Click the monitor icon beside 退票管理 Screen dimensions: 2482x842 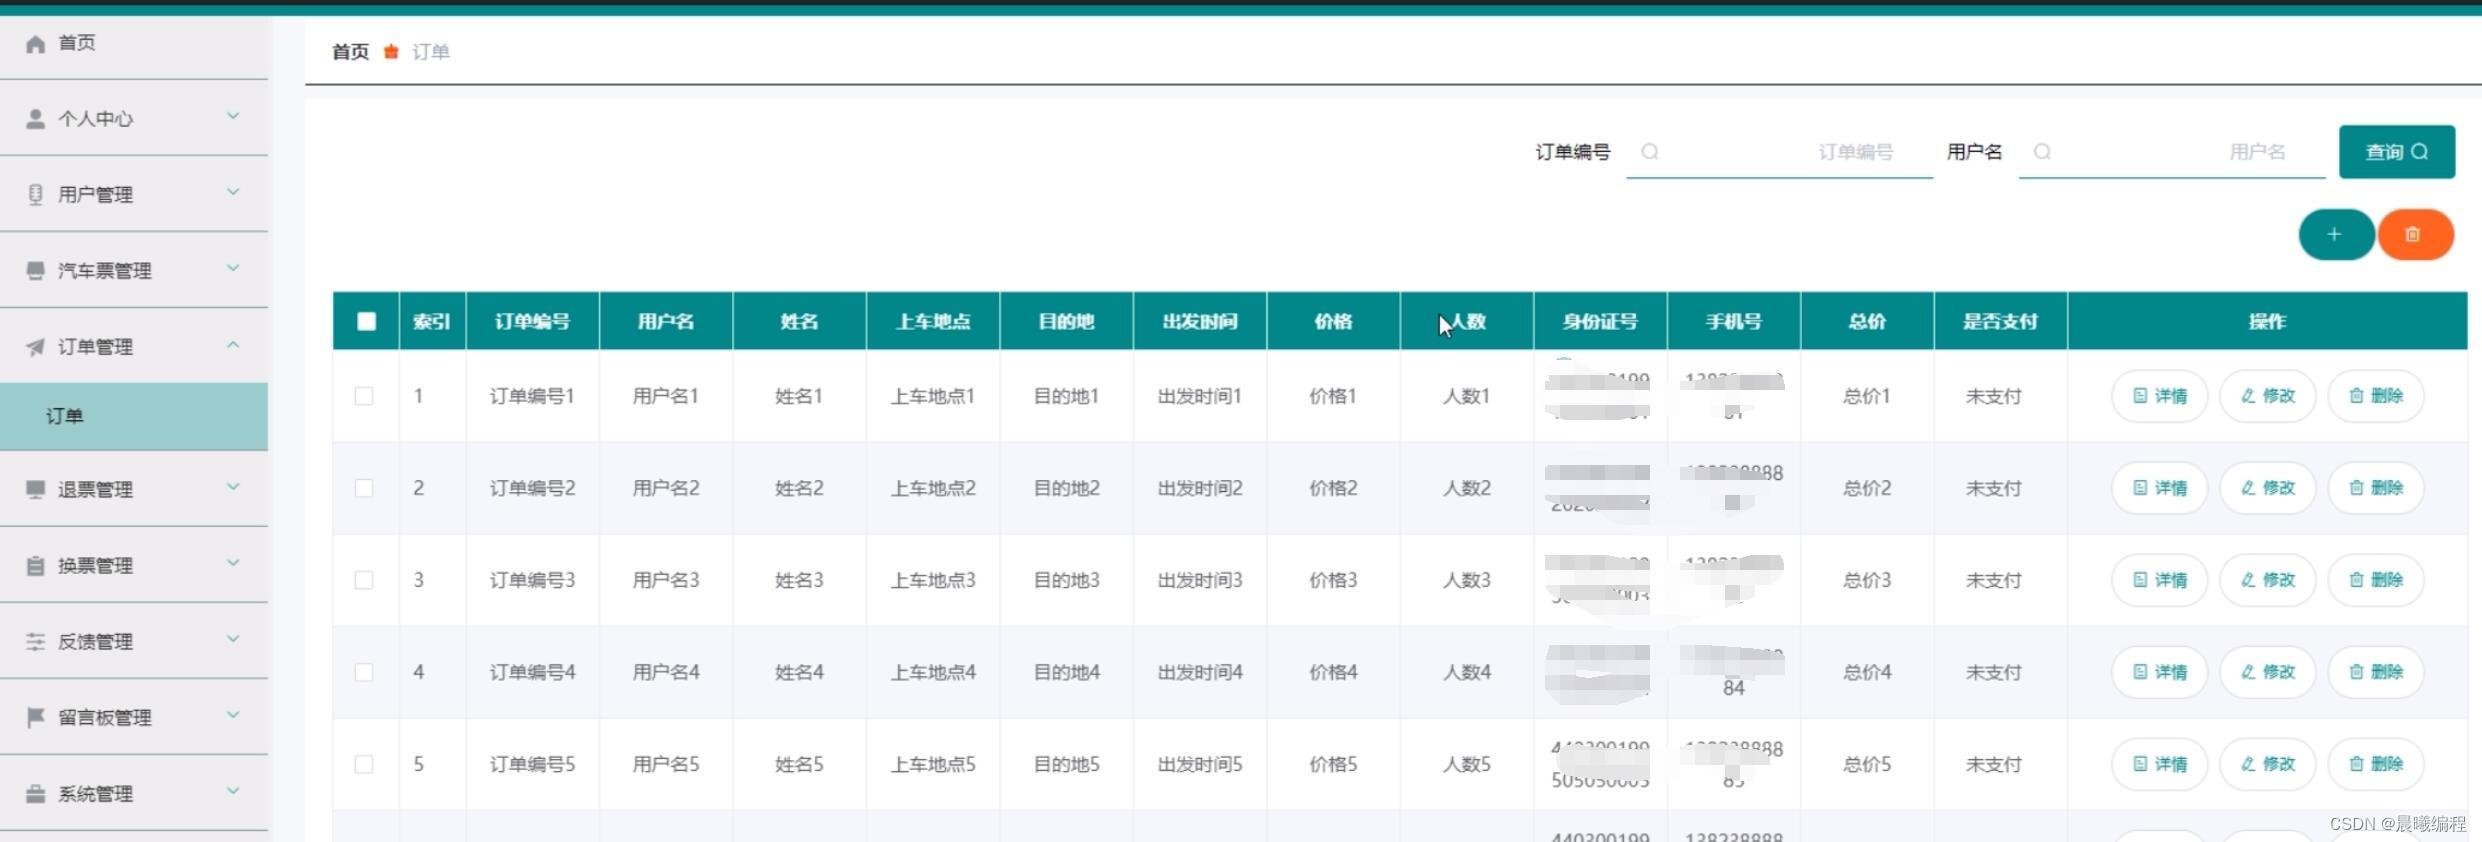click(x=35, y=489)
